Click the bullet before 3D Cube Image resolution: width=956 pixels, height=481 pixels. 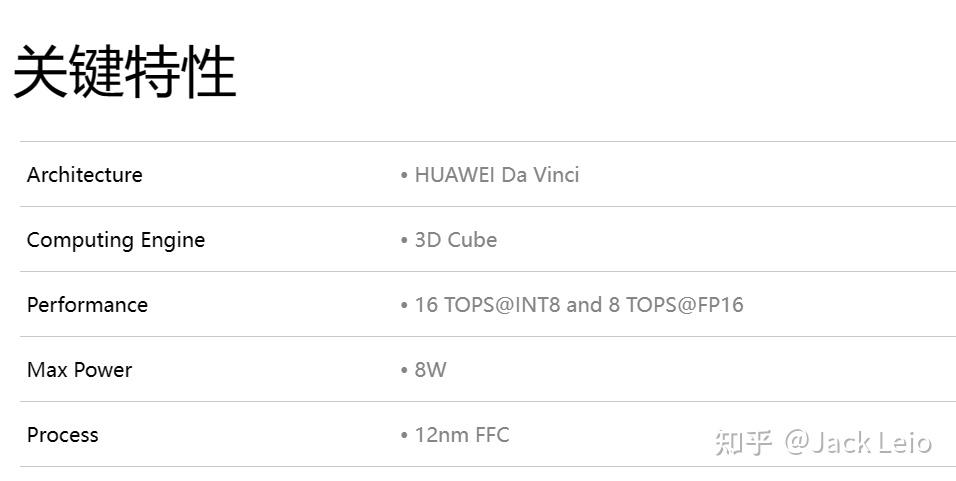pos(404,241)
